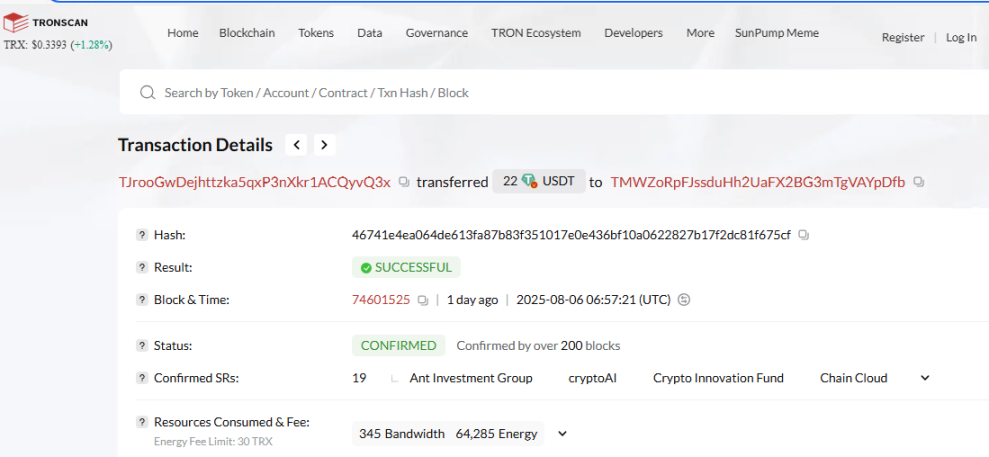
Task: Open the Developers menu
Action: (x=633, y=33)
